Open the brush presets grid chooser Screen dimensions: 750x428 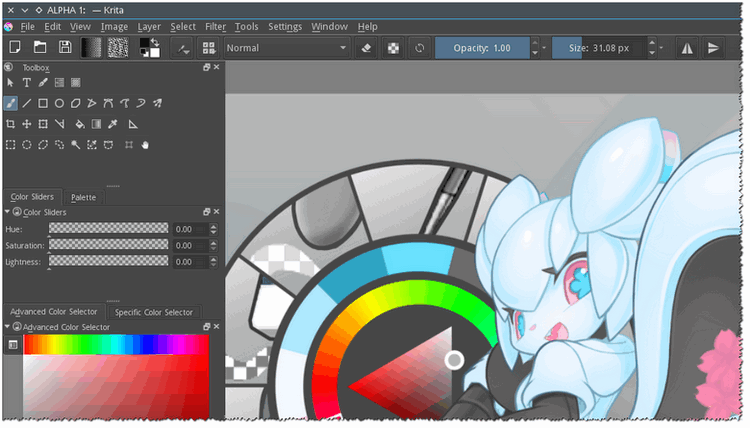click(x=209, y=48)
